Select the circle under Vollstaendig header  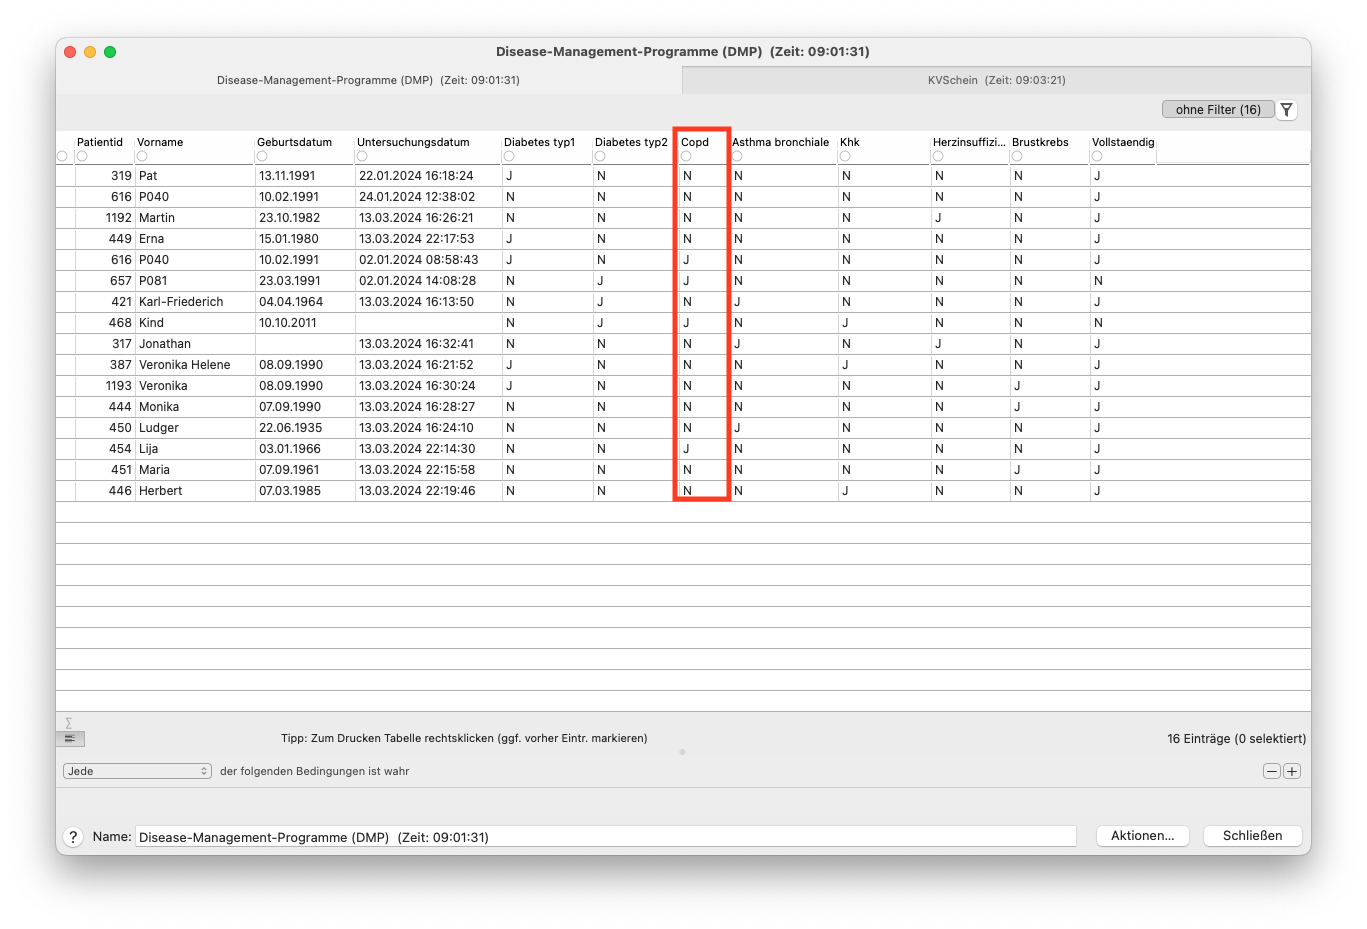(x=1097, y=156)
